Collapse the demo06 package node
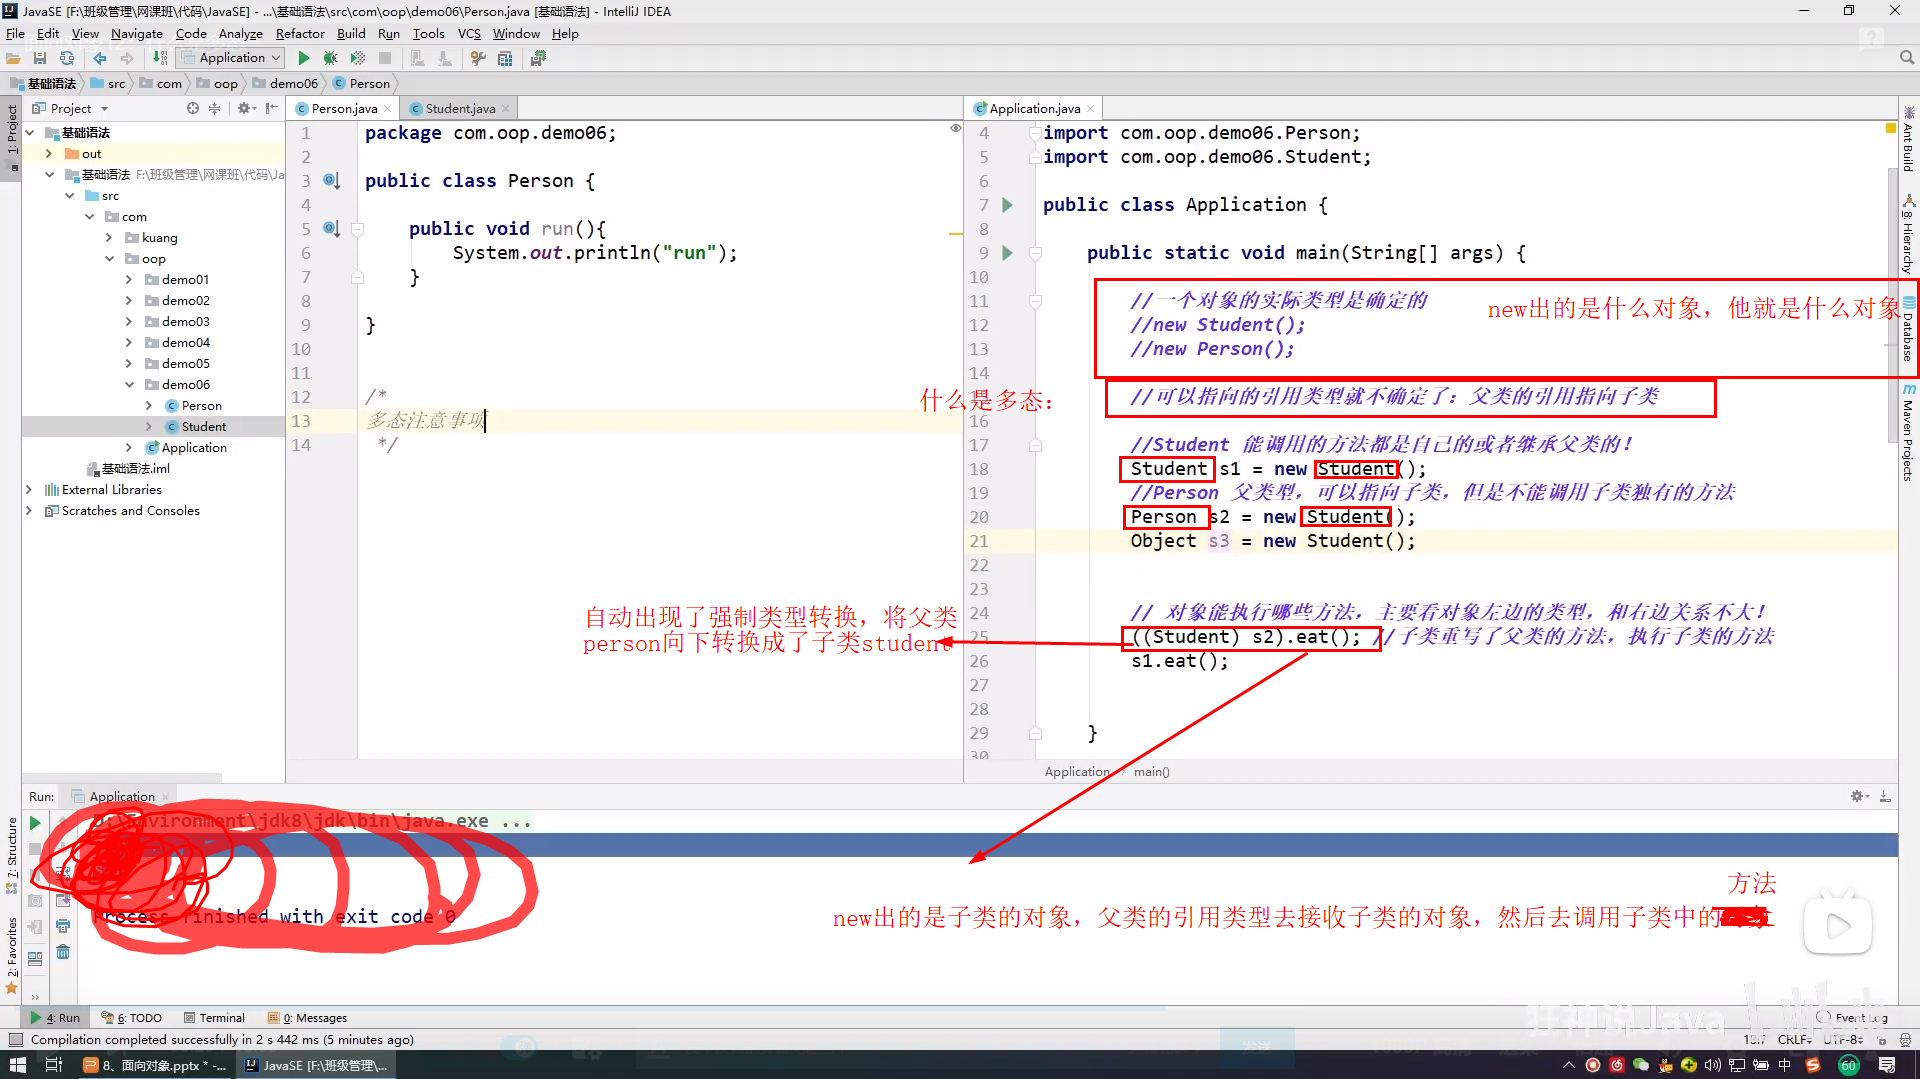This screenshot has width=1920, height=1079. (129, 384)
